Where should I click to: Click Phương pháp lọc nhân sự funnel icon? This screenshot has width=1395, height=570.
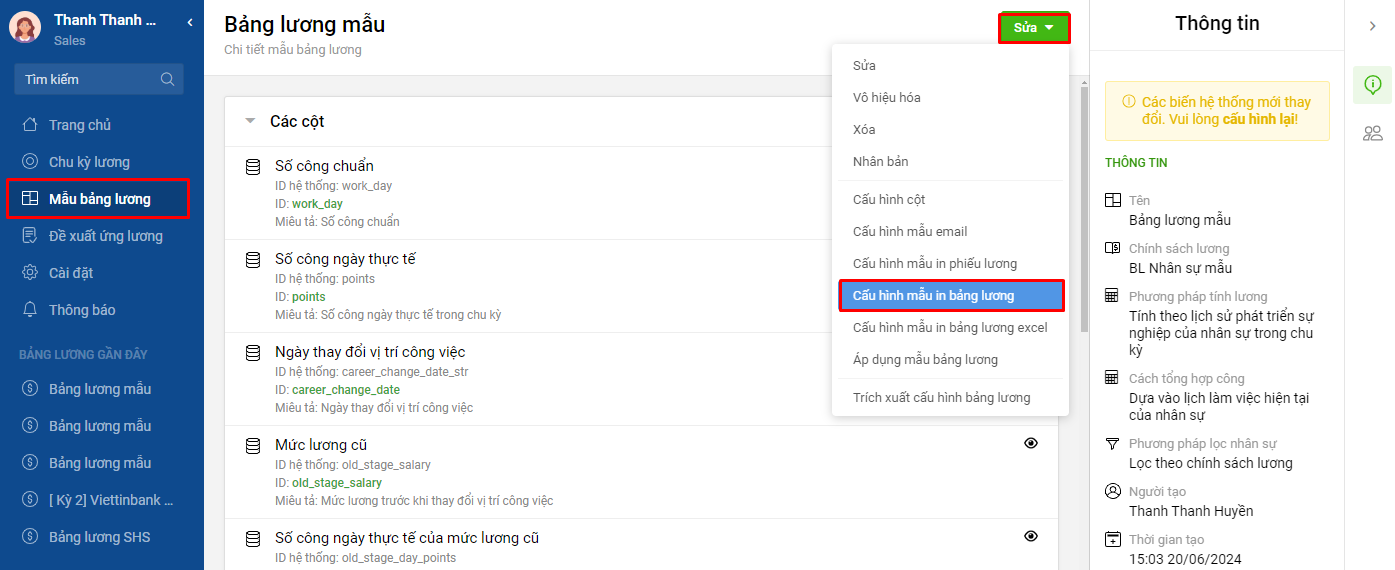pyautogui.click(x=1112, y=443)
